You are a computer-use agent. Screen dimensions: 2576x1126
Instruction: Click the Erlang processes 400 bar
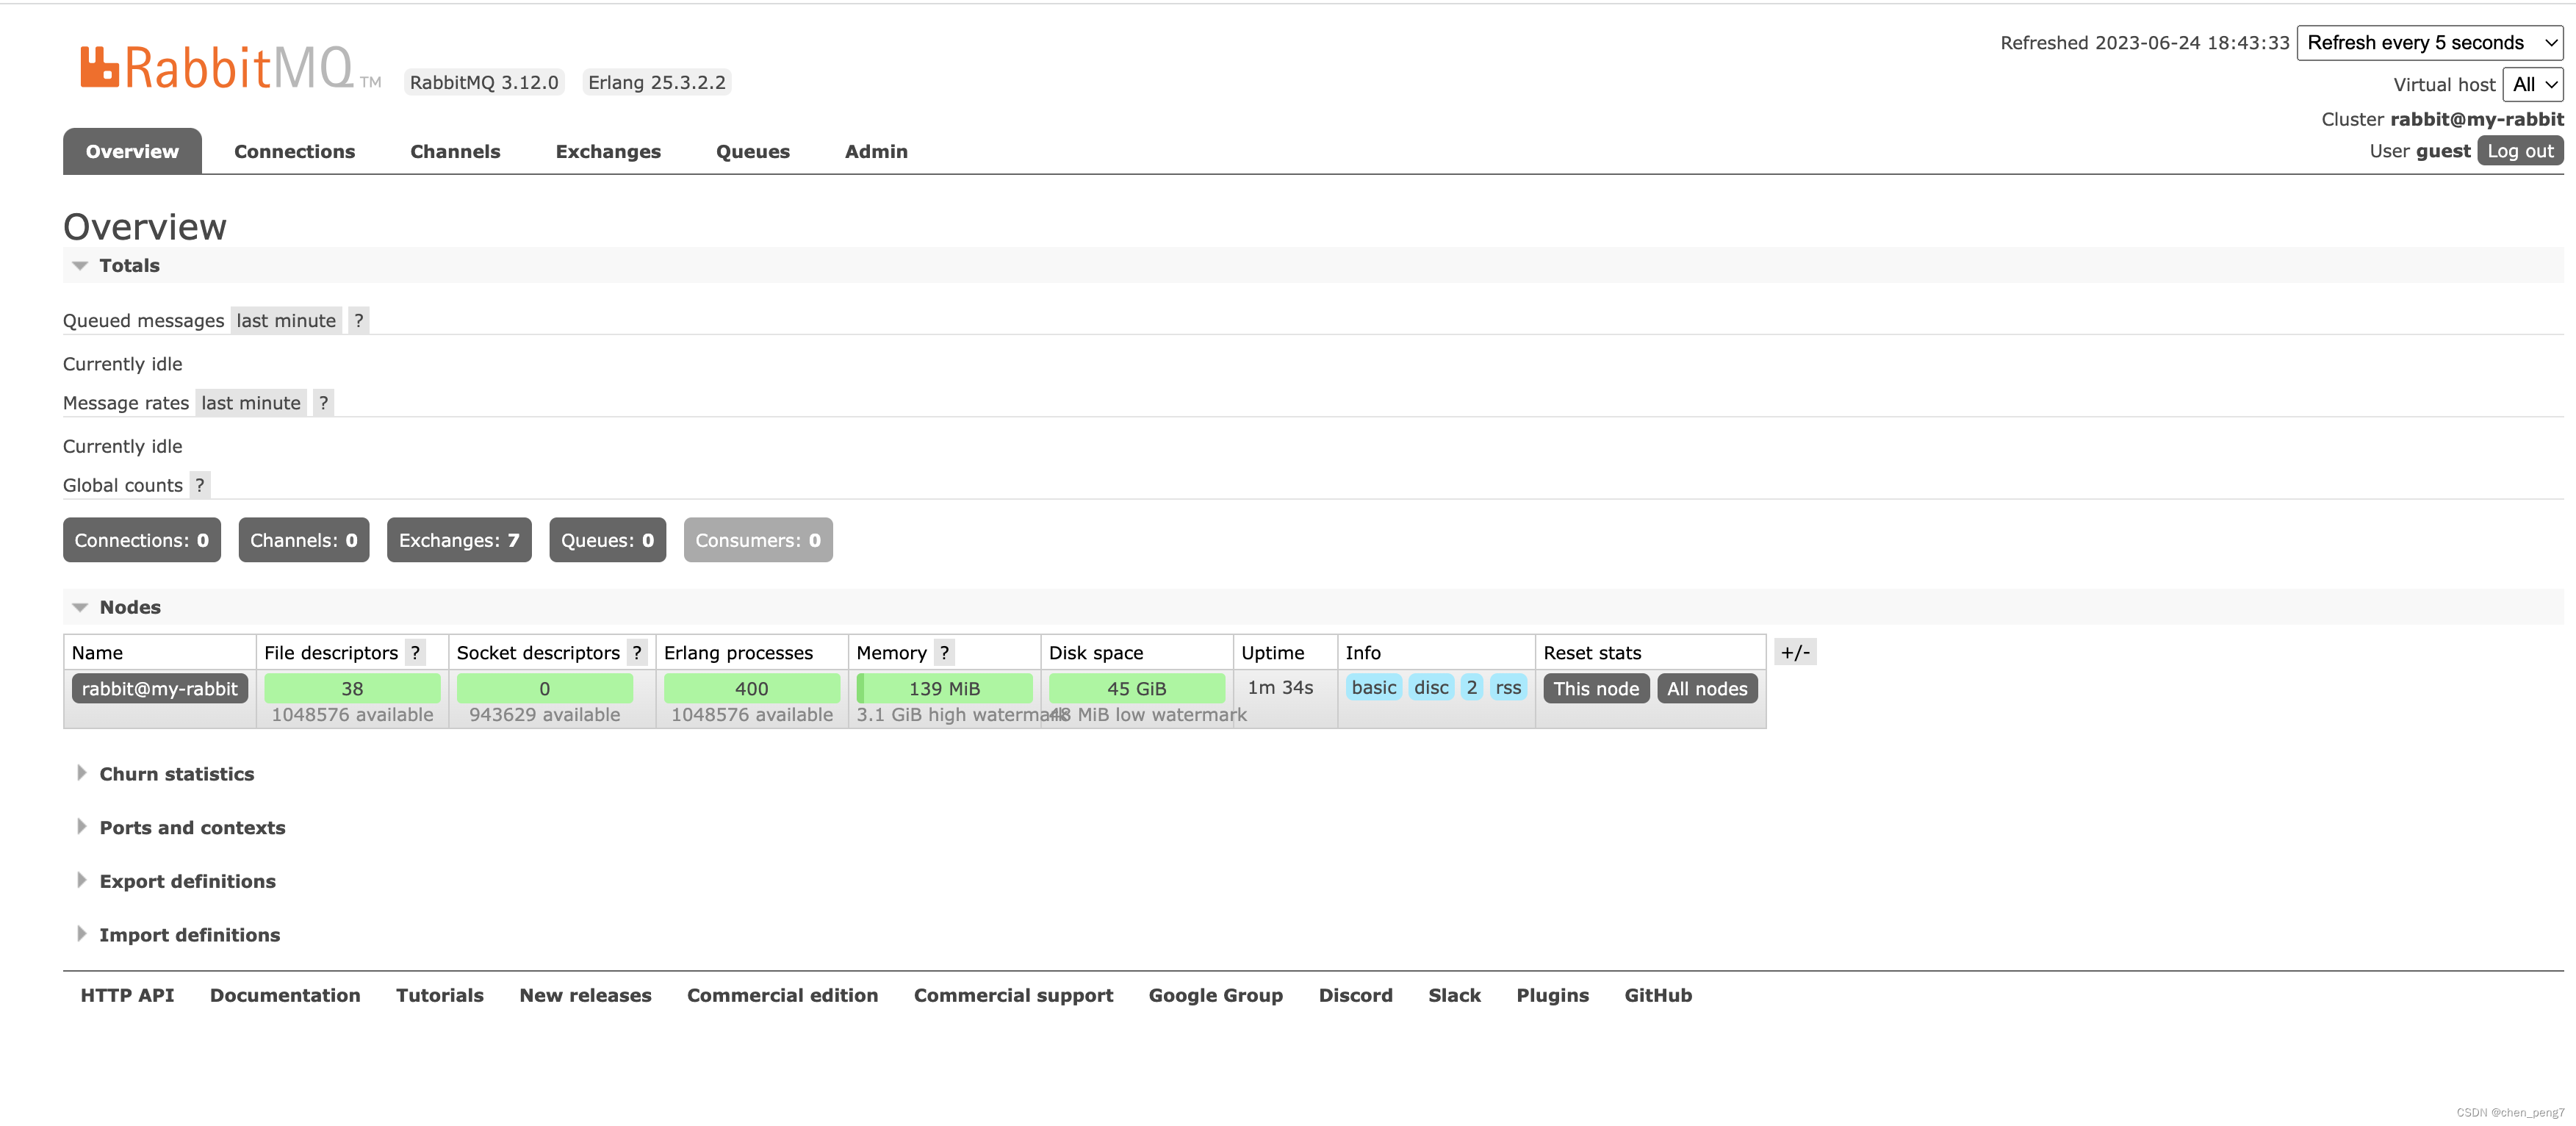752,689
